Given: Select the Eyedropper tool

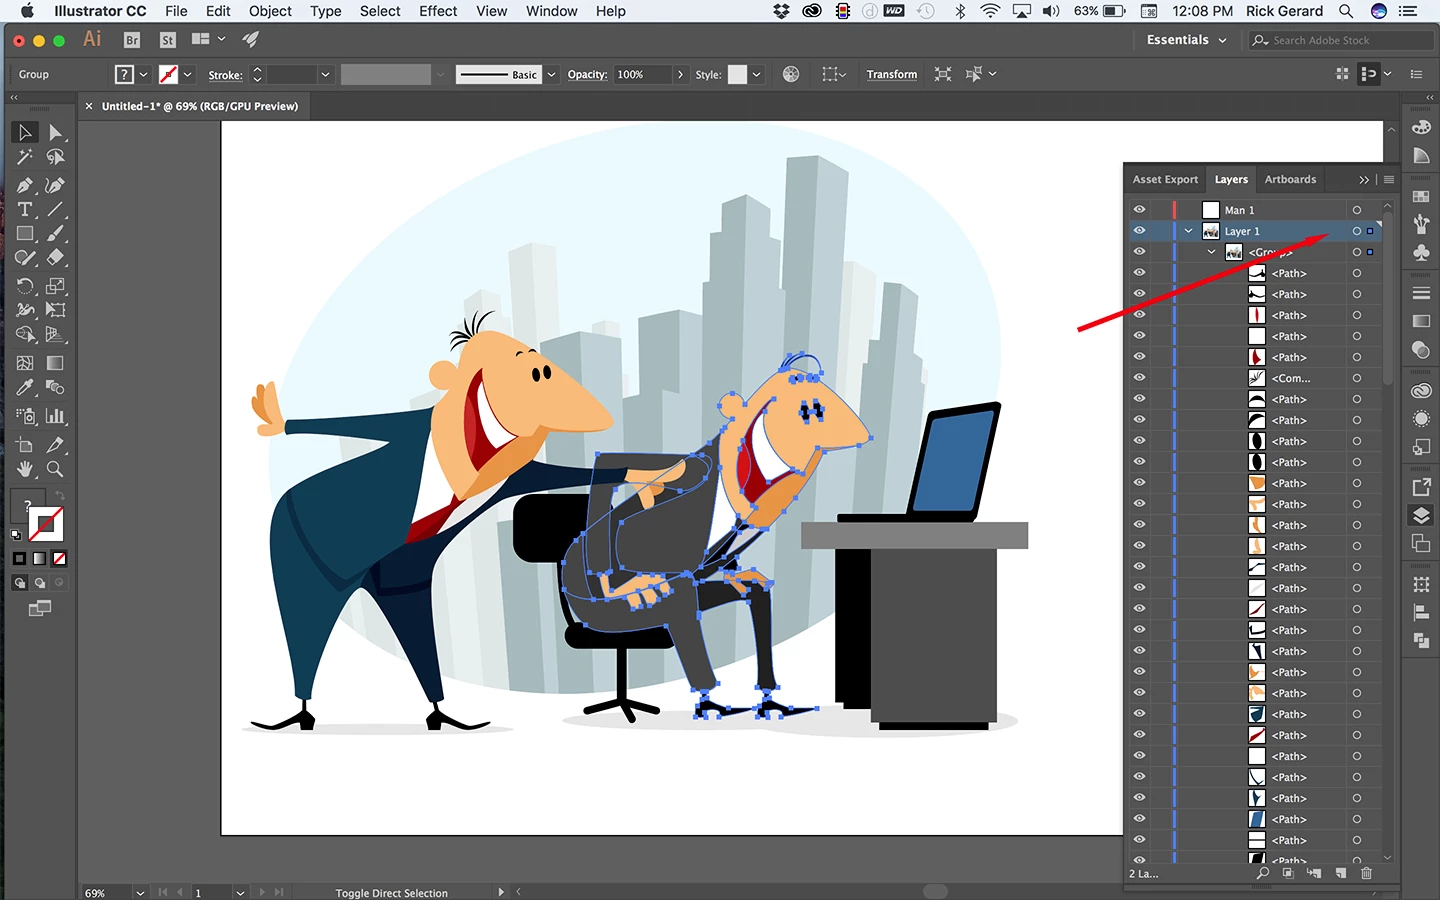Looking at the screenshot, I should [x=25, y=388].
